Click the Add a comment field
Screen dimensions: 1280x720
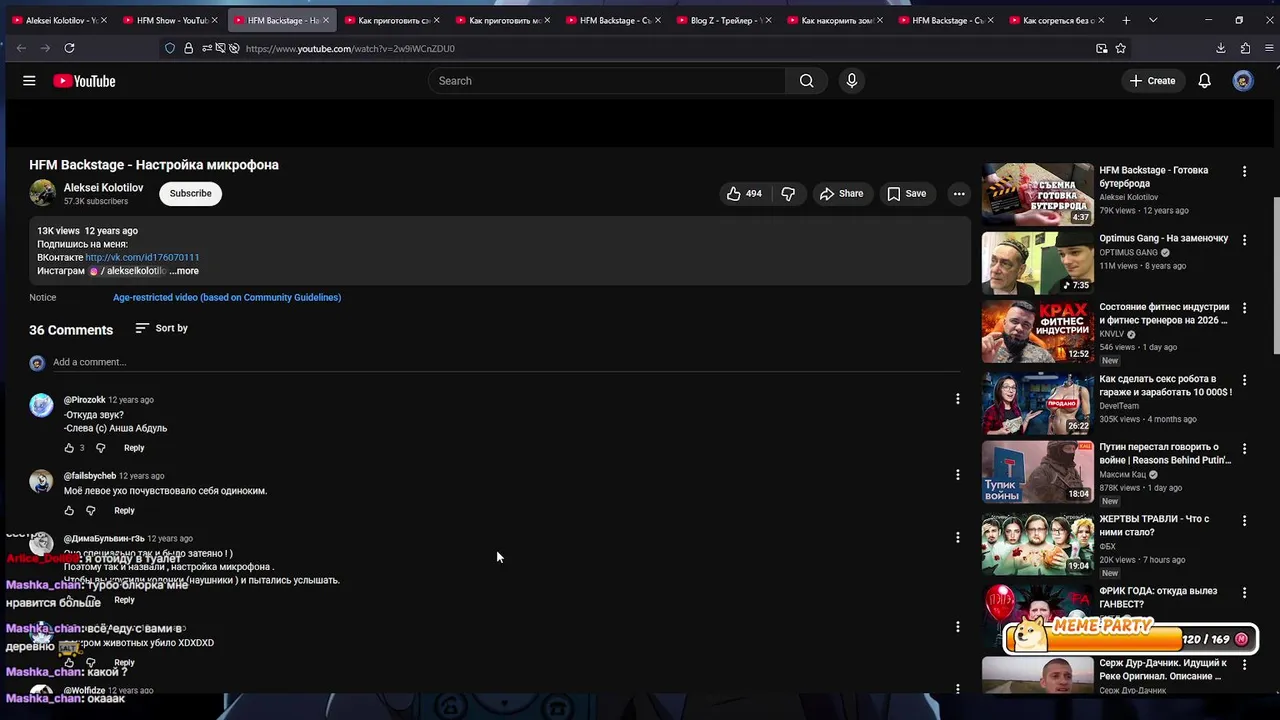506,362
